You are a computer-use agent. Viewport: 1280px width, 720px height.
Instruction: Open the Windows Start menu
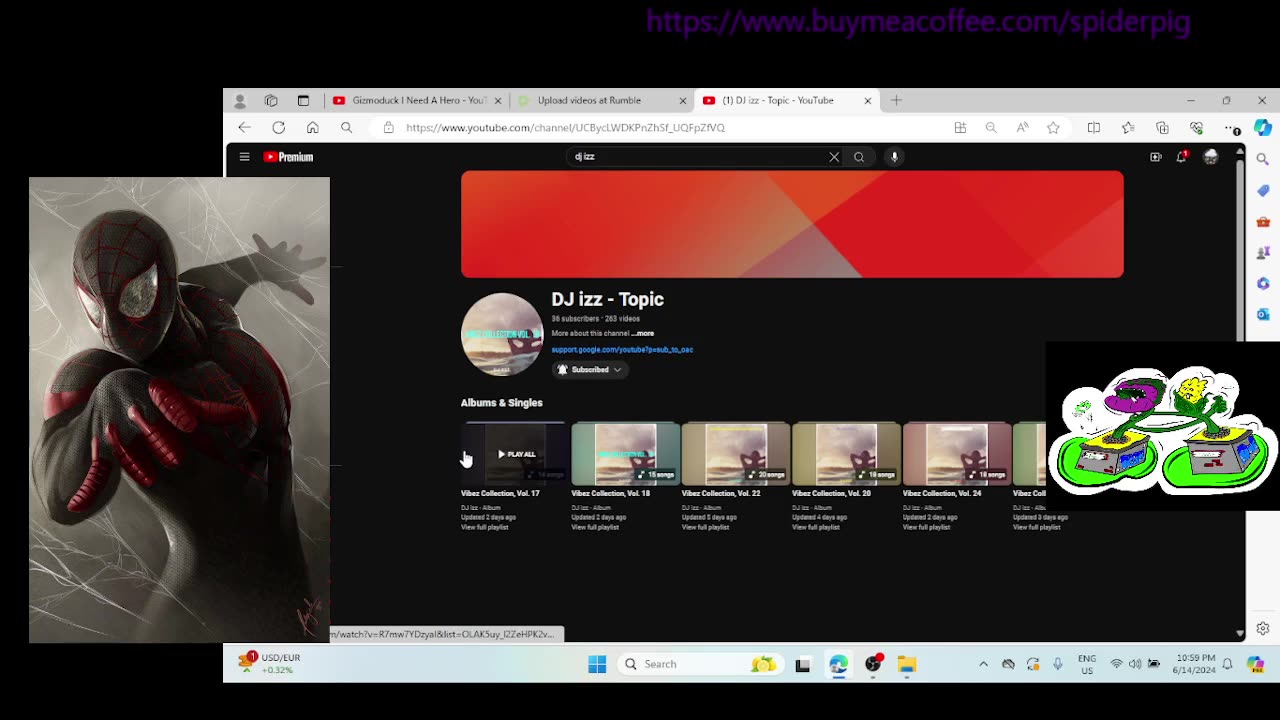(597, 664)
